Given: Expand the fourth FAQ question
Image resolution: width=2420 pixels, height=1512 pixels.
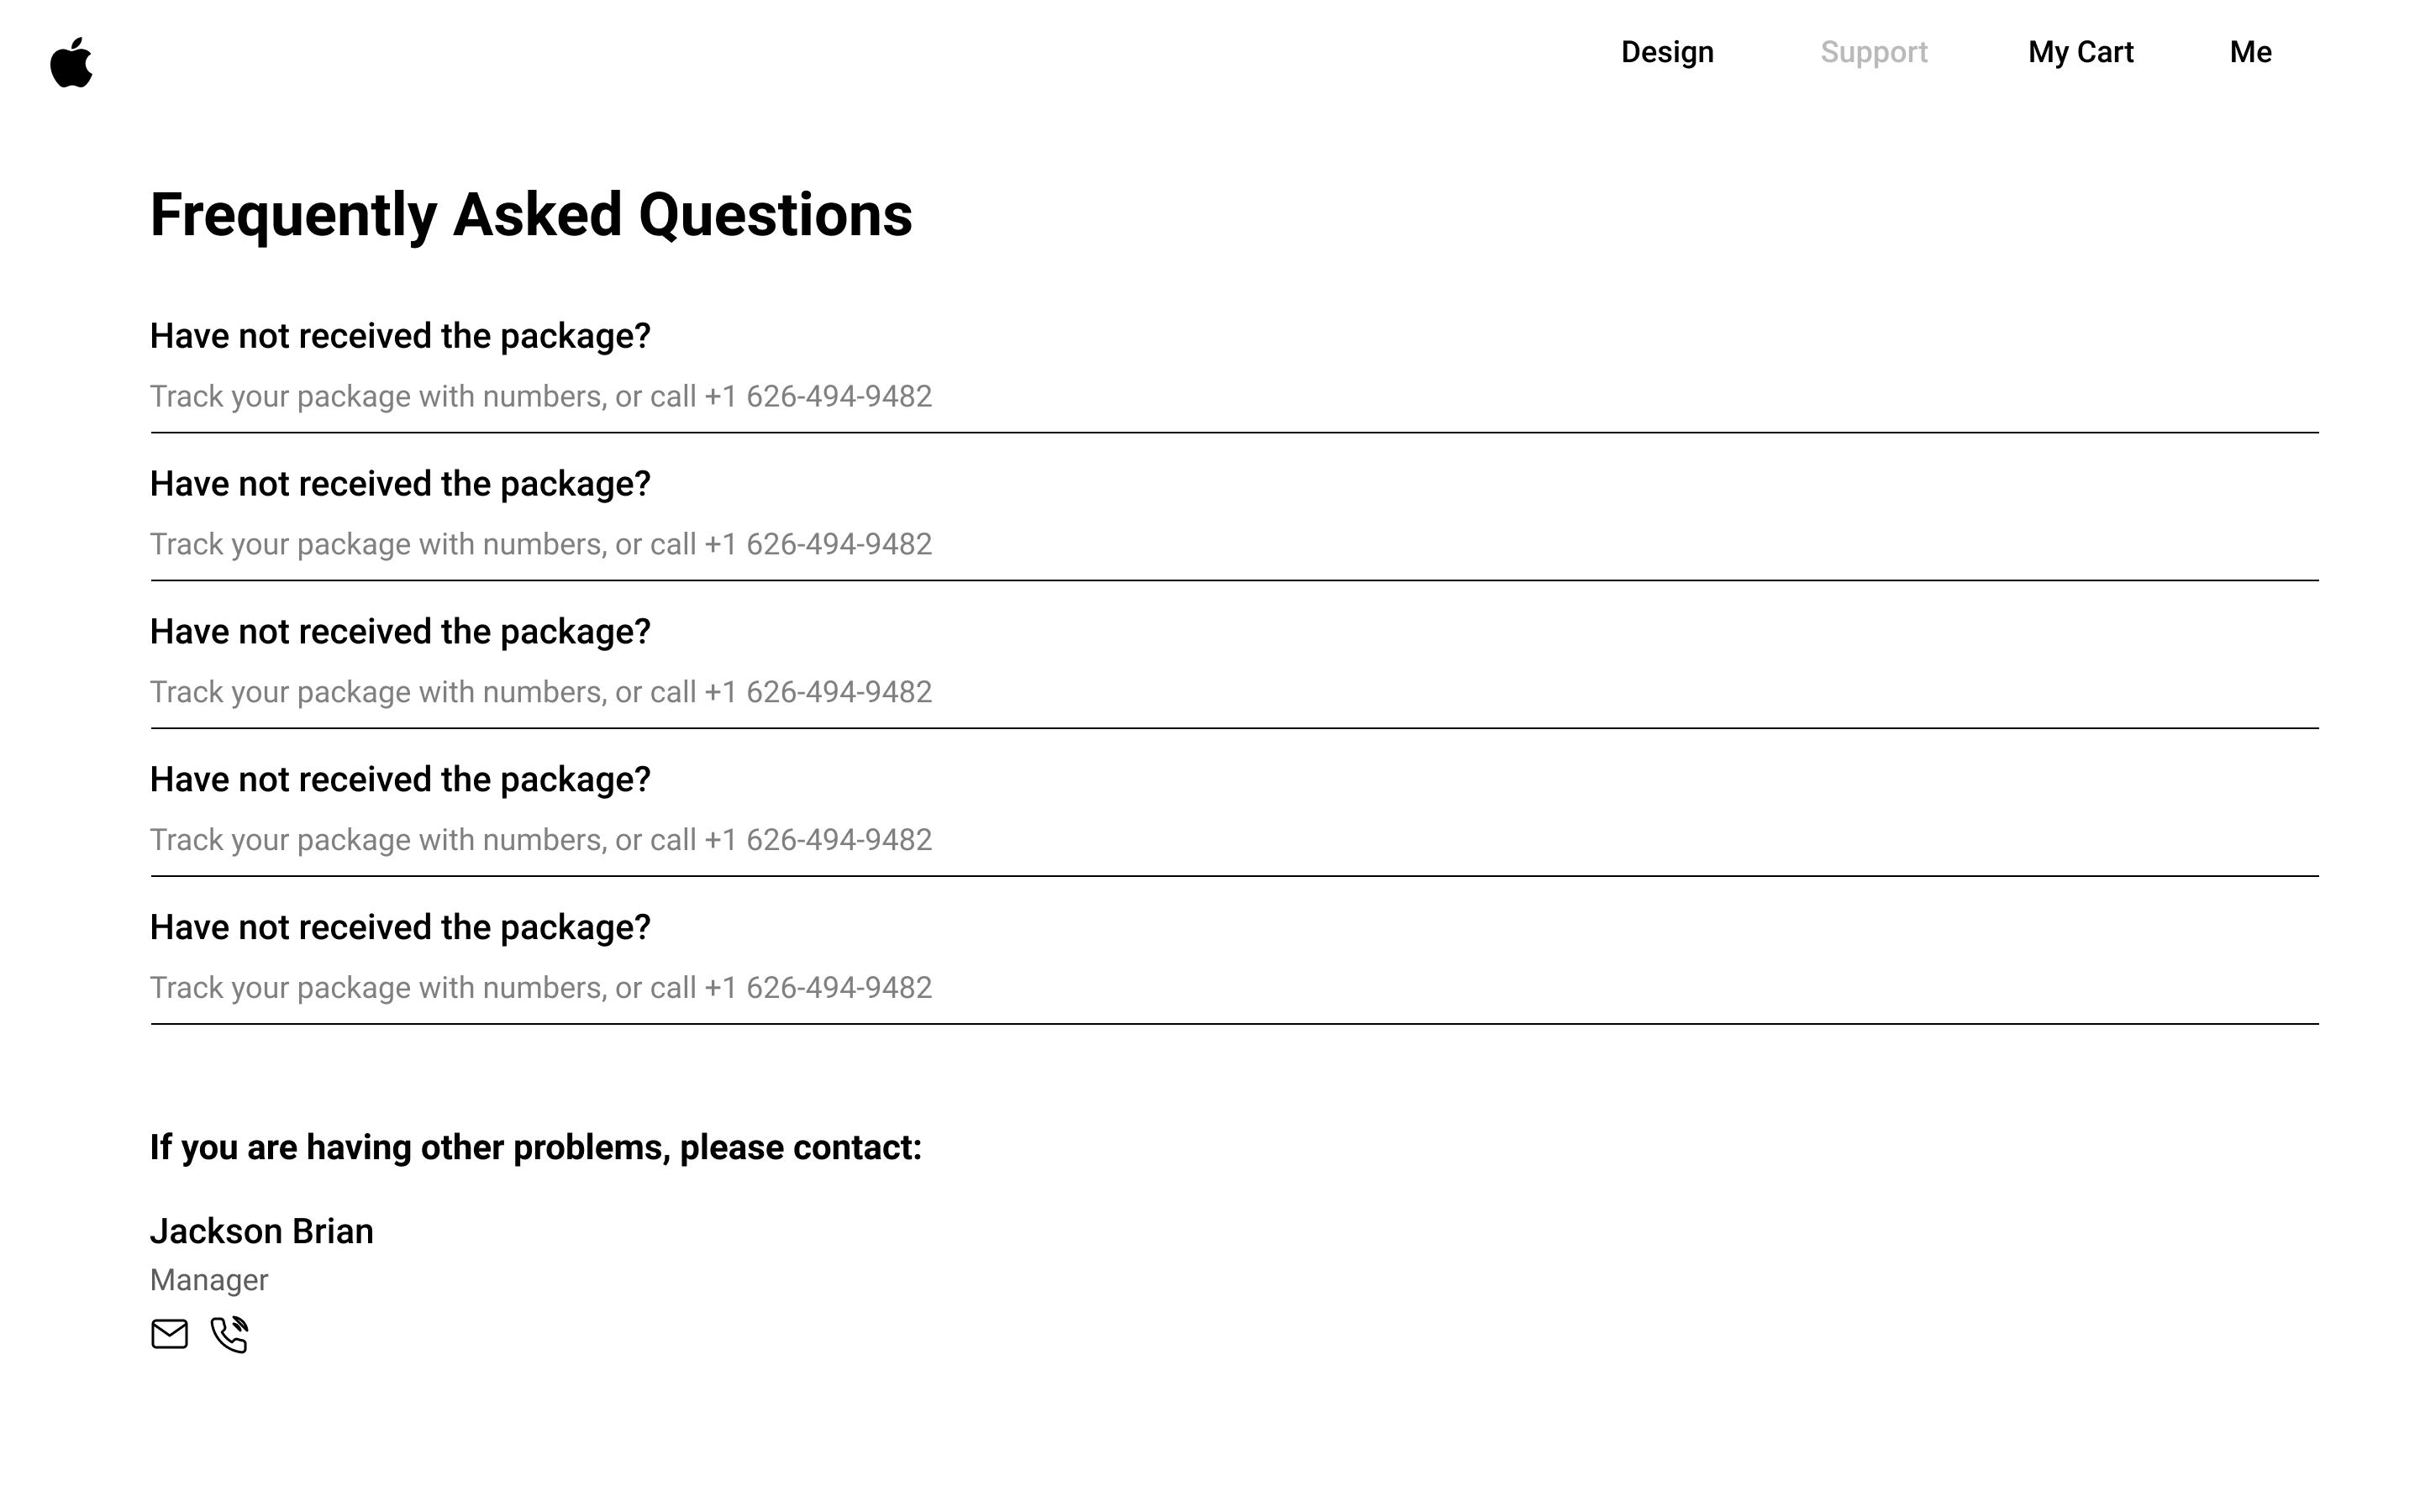Looking at the screenshot, I should pyautogui.click(x=400, y=781).
